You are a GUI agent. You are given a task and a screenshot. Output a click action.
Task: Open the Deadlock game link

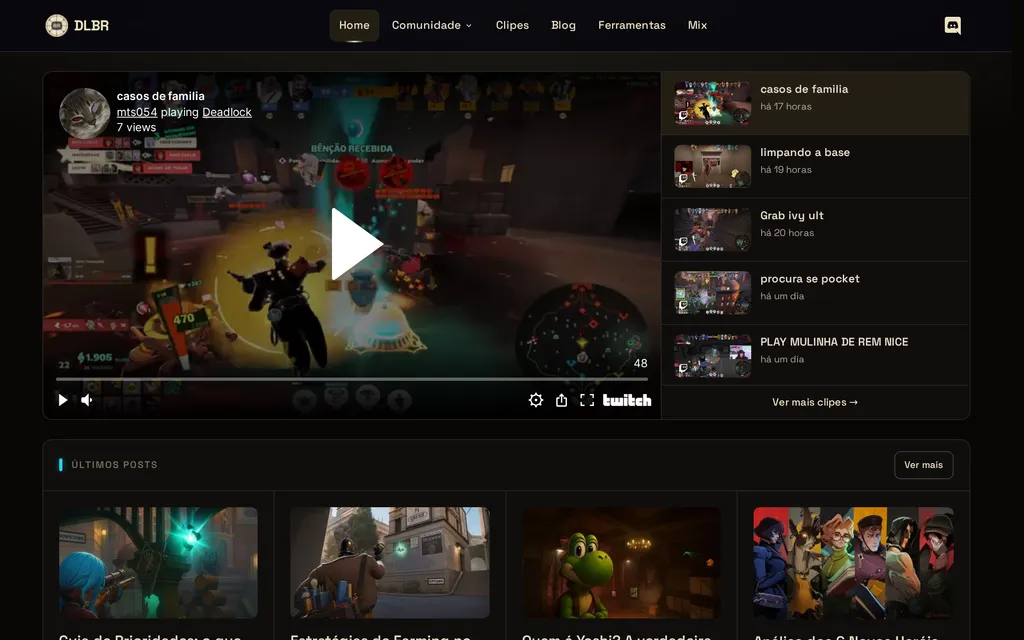coord(227,112)
